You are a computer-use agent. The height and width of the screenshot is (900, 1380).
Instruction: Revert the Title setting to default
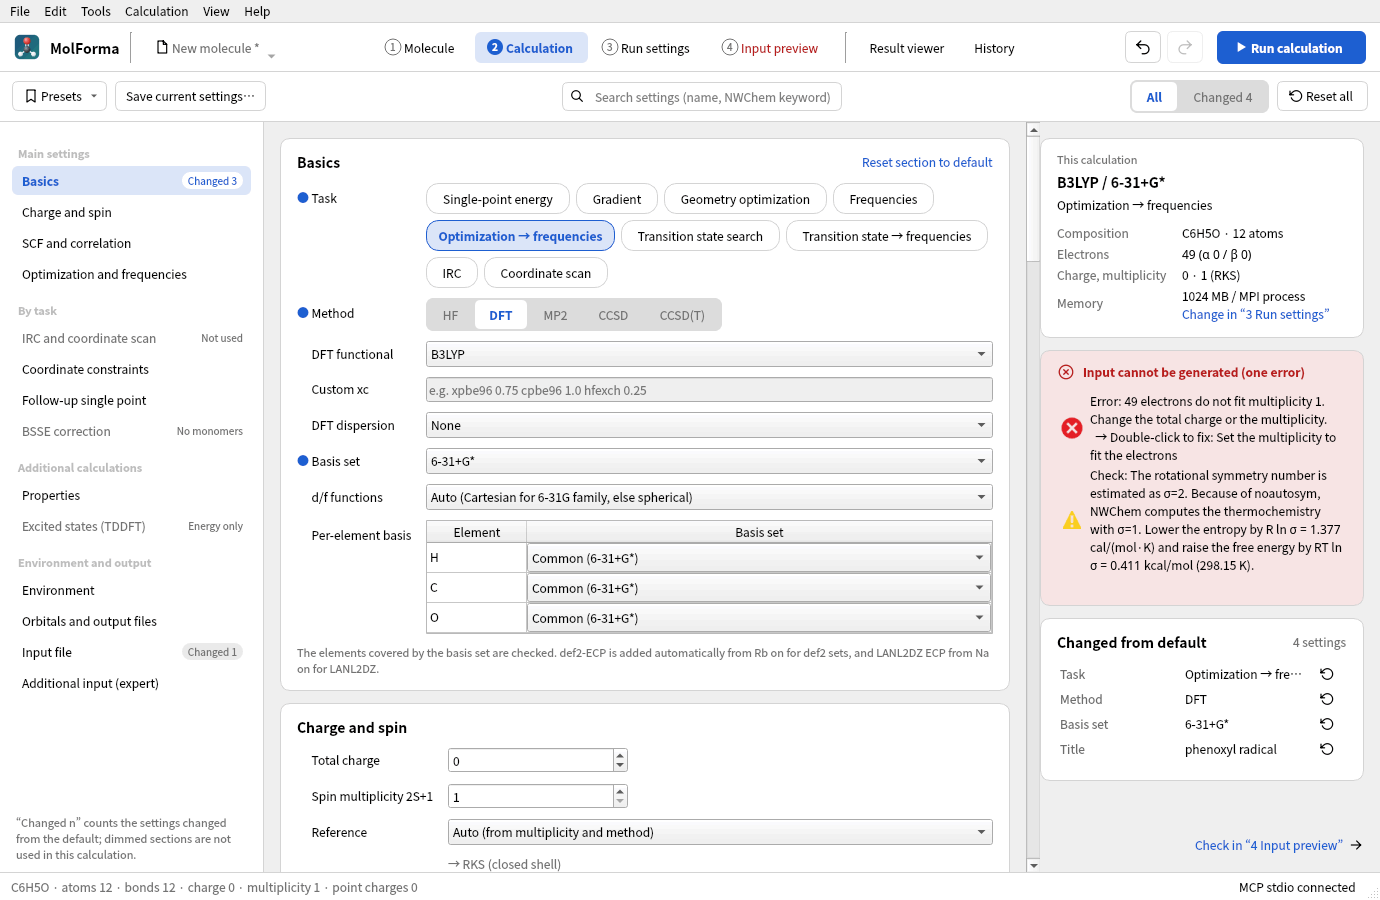coord(1327,749)
